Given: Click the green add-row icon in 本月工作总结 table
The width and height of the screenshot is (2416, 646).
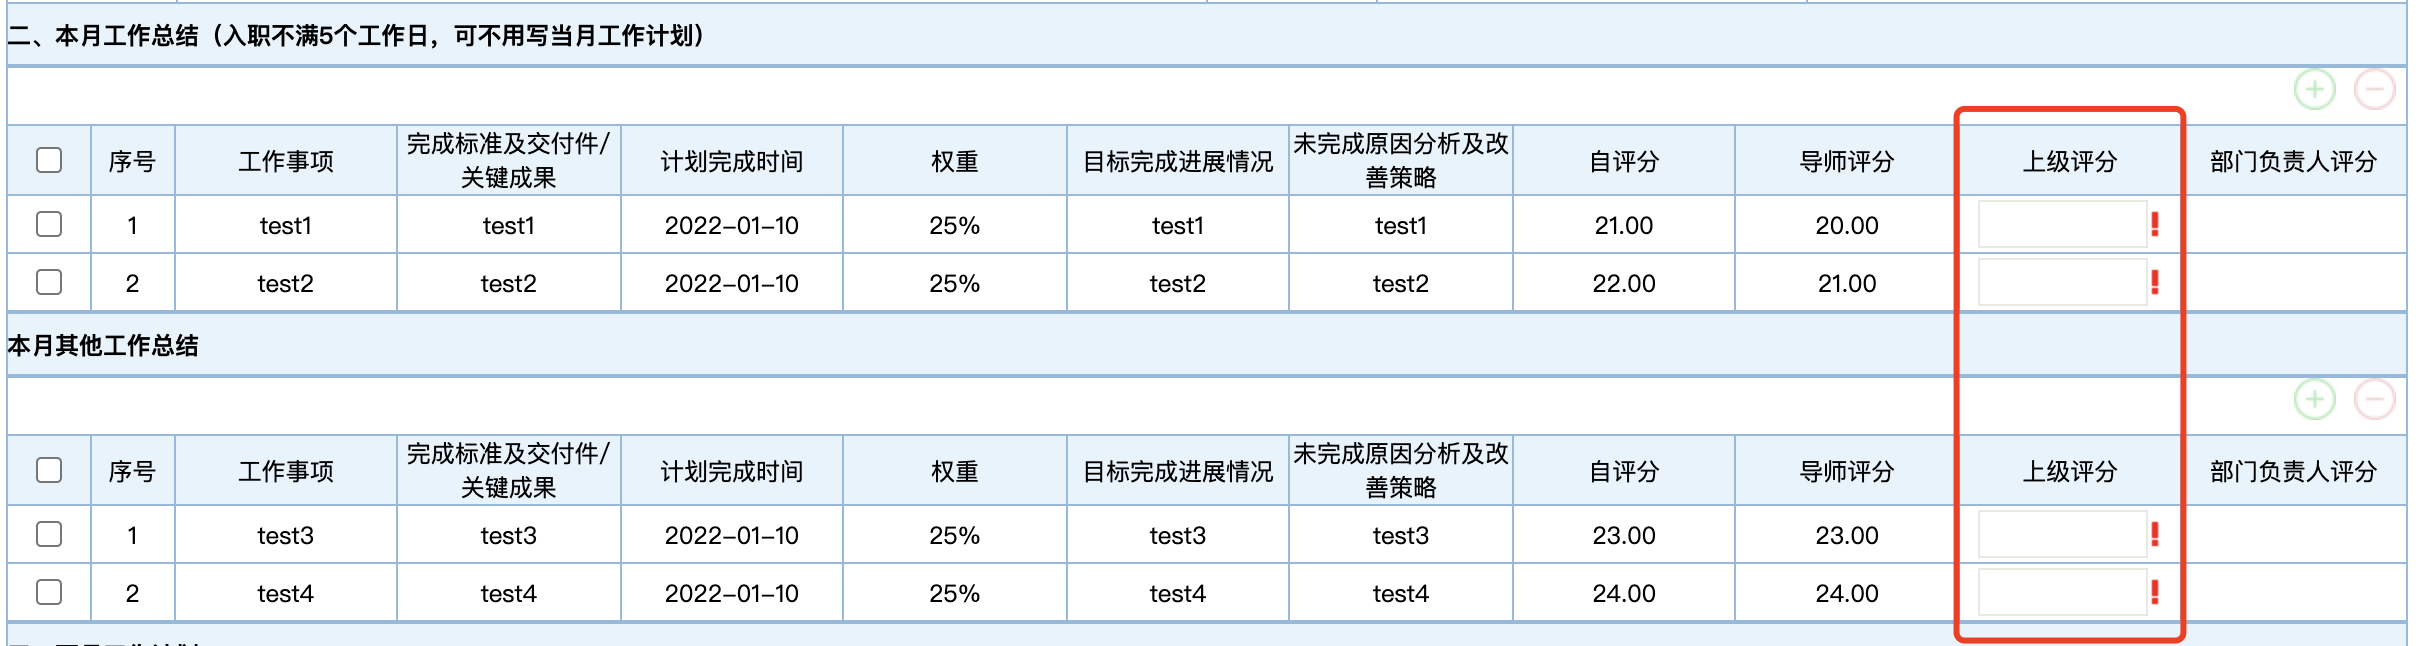Looking at the screenshot, I should (x=2314, y=90).
